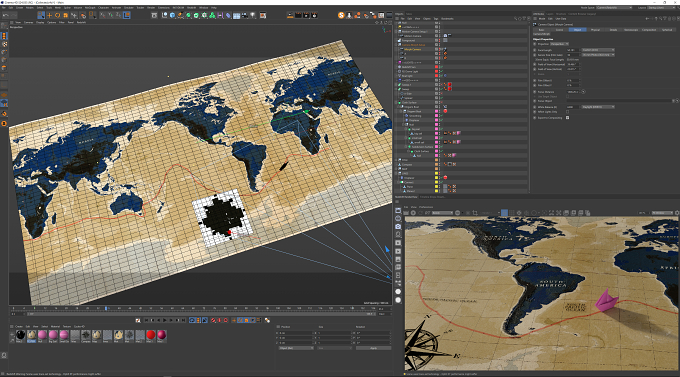680x377 pixels.
Task: Toggle the Autokeying icon
Action: coord(219,320)
